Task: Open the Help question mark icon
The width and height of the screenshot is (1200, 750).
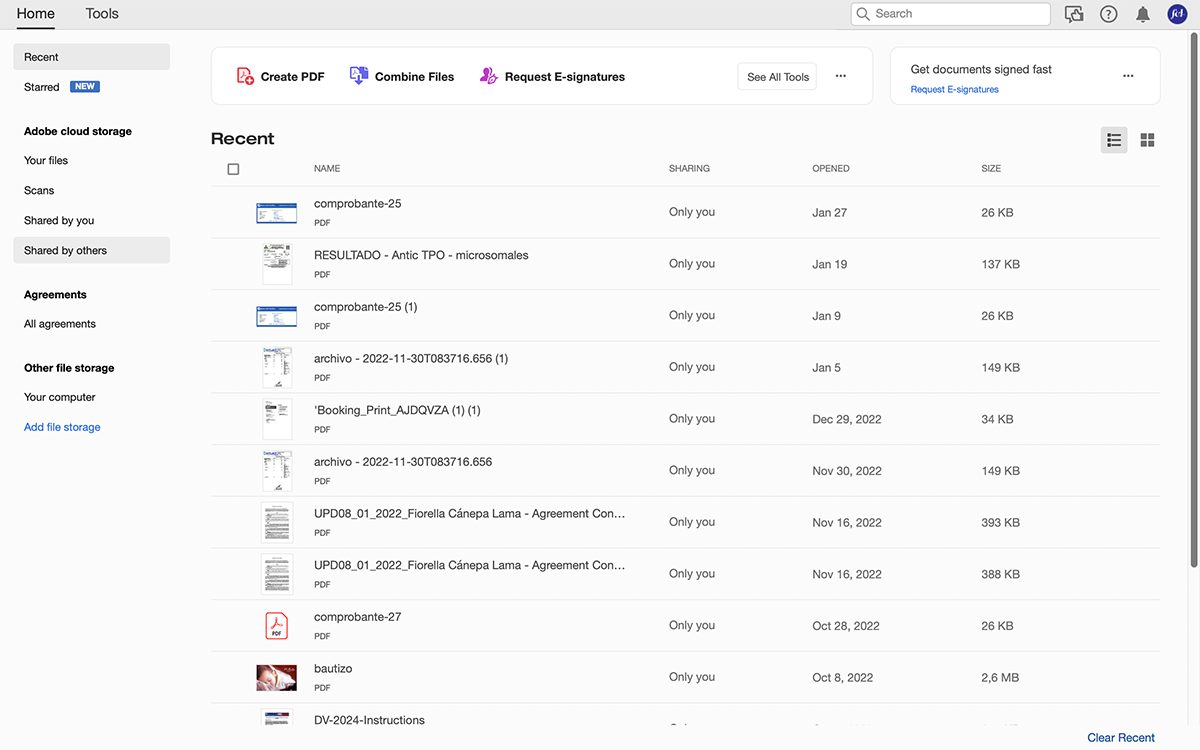Action: point(1108,14)
